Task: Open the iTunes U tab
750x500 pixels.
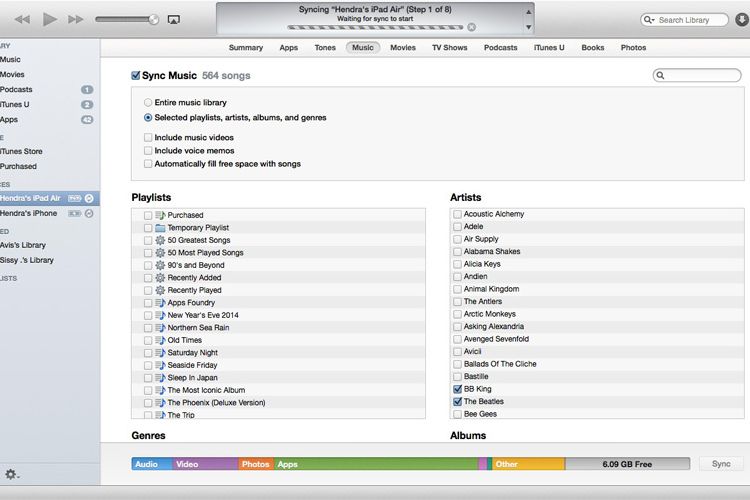Action: click(549, 47)
